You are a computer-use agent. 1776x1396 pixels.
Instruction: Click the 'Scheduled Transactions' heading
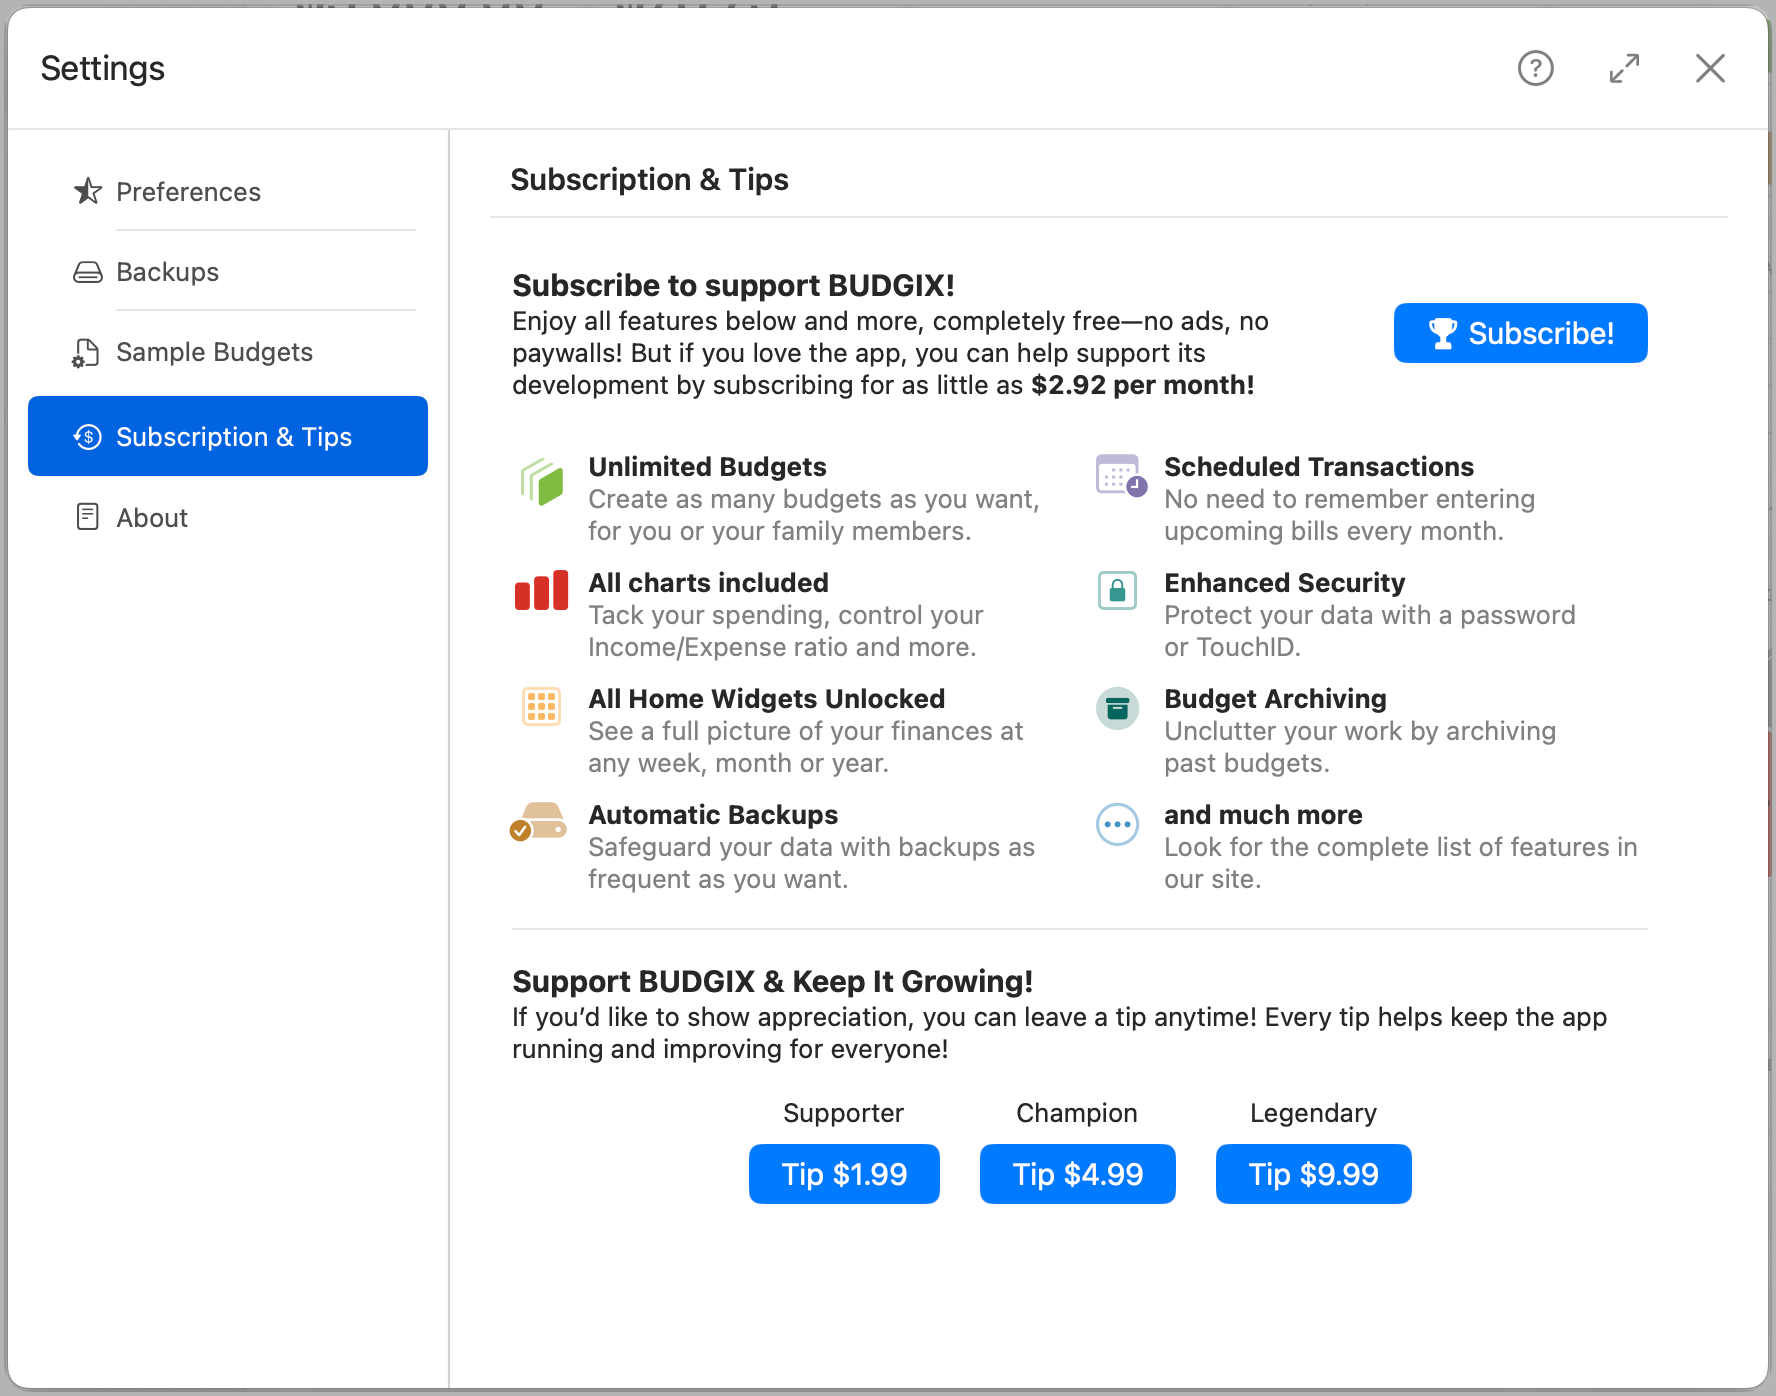click(x=1319, y=467)
